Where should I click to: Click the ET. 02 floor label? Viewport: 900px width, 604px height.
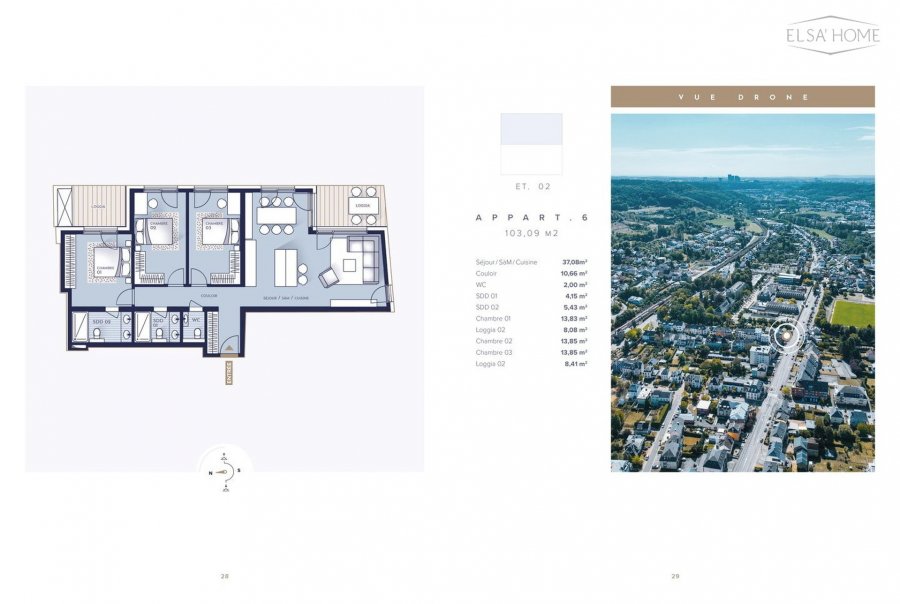point(531,186)
